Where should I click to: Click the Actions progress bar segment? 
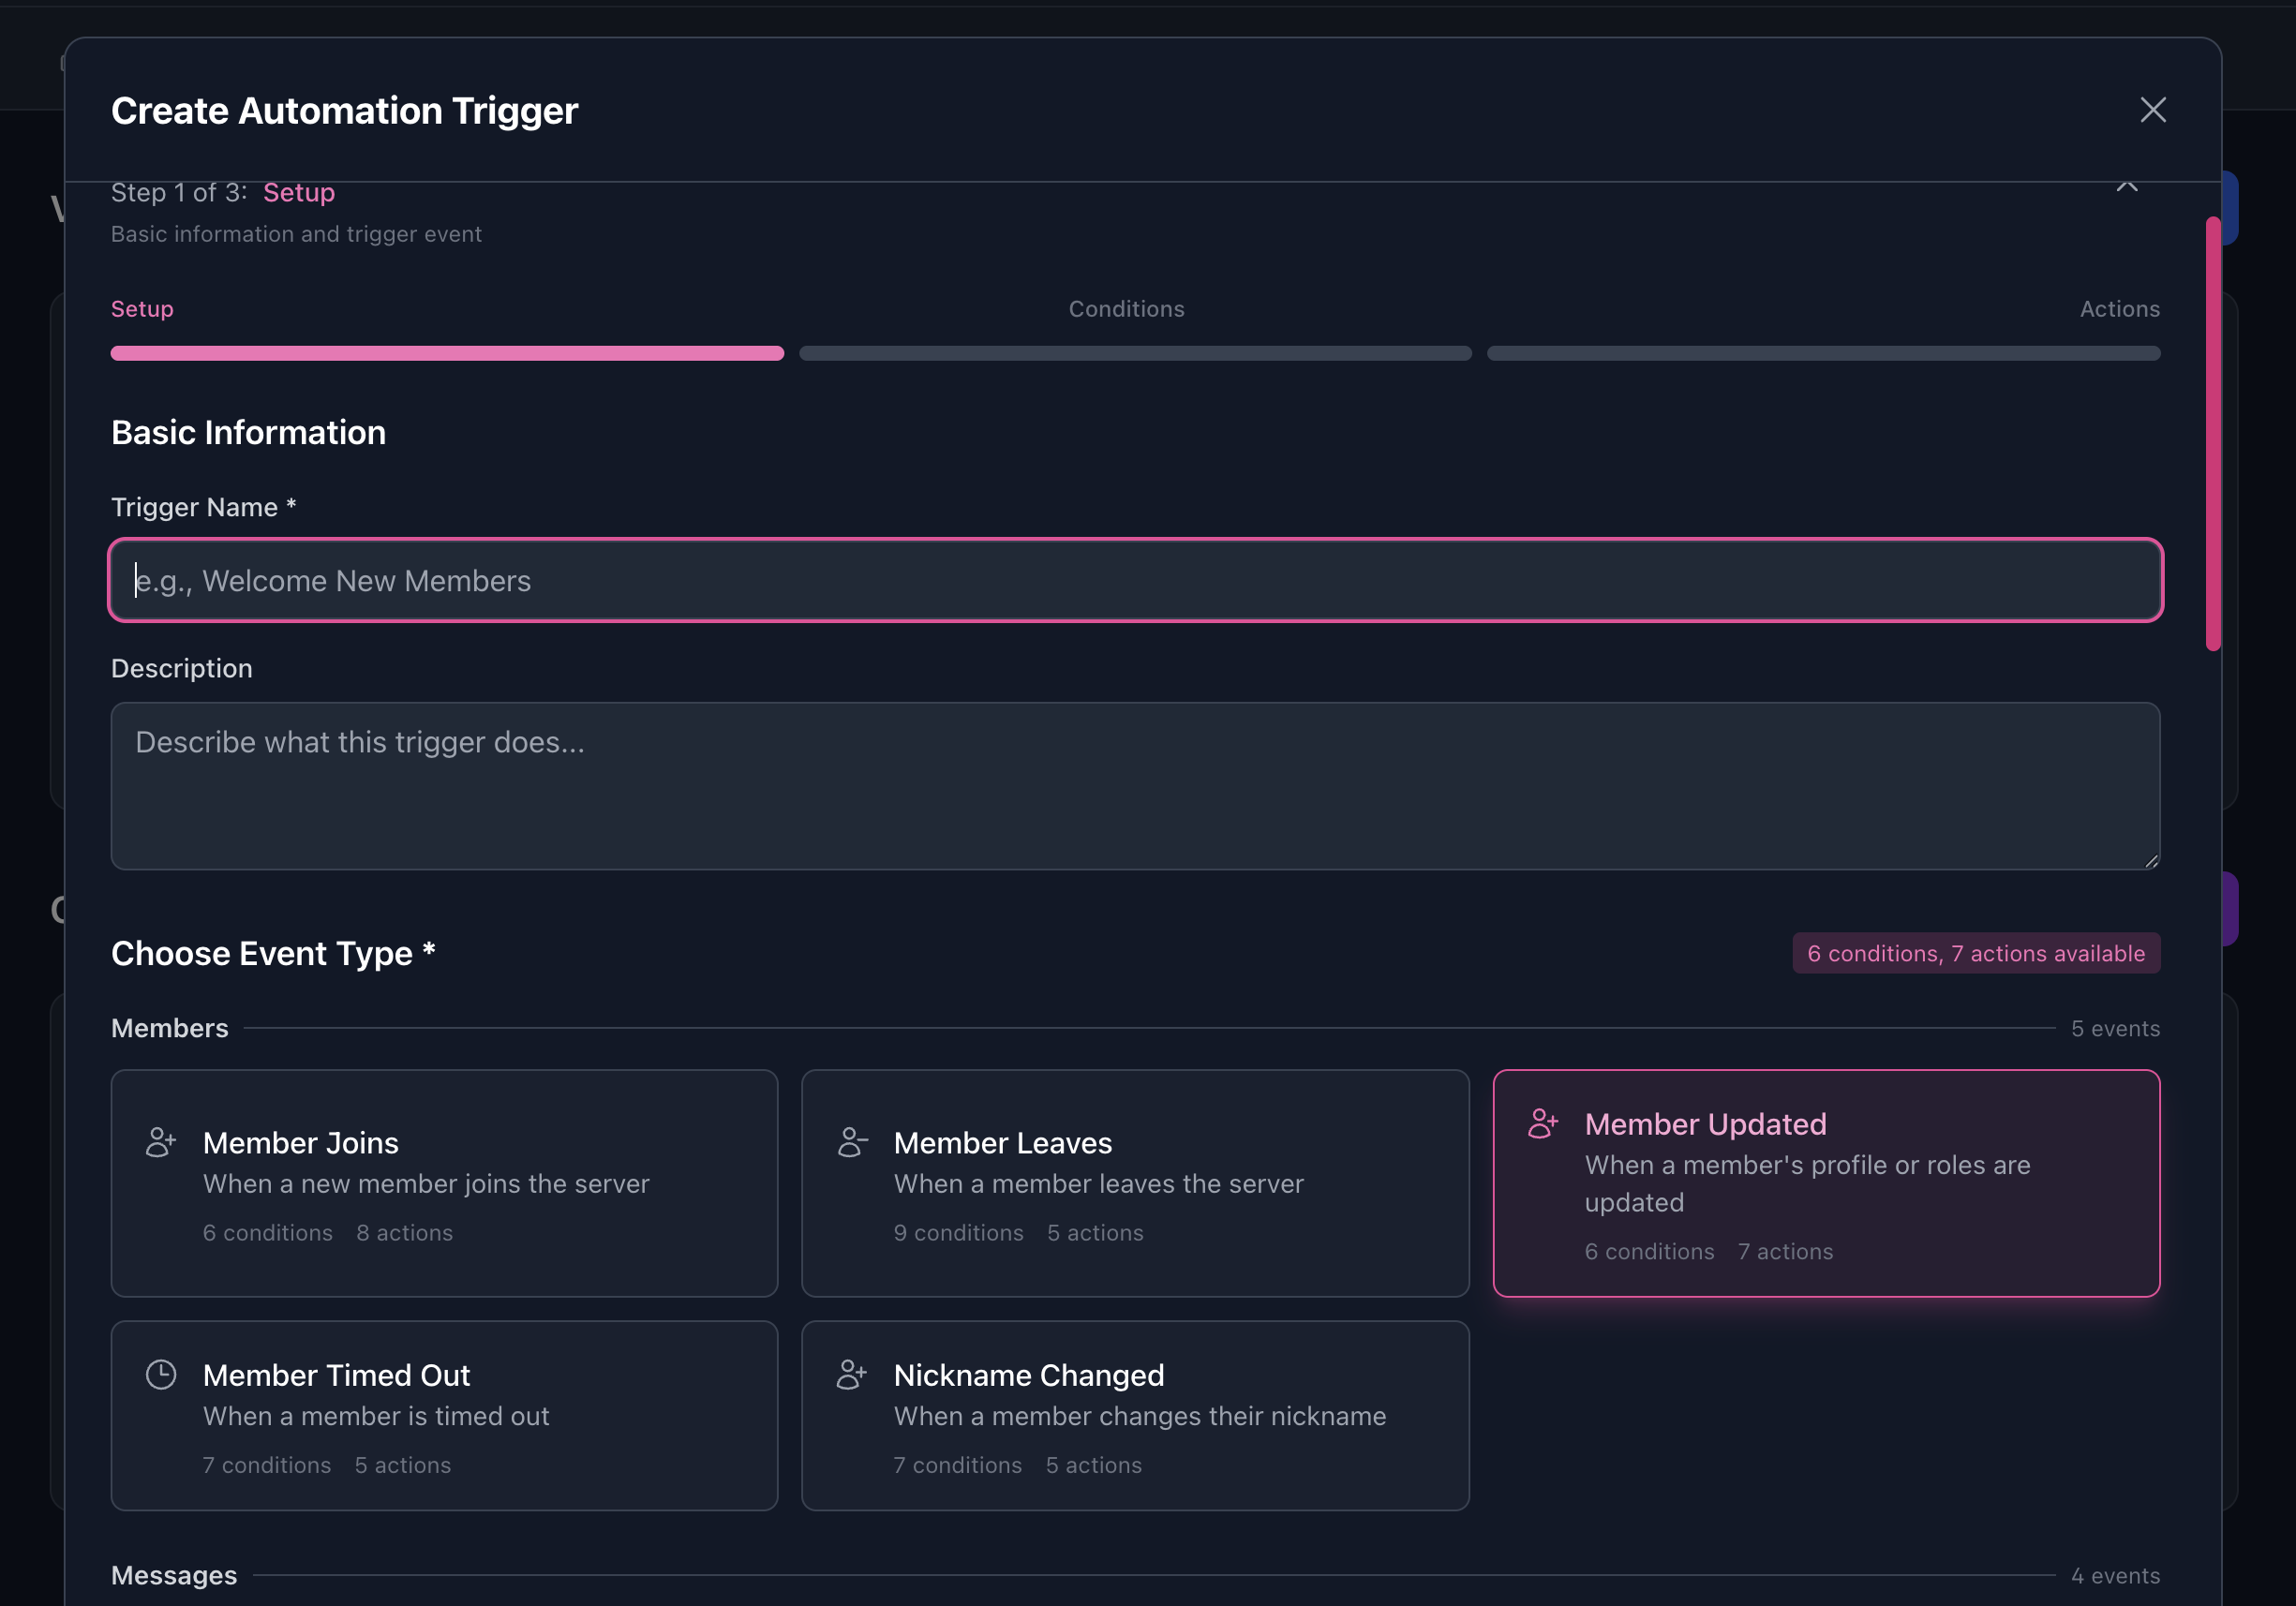[1823, 353]
